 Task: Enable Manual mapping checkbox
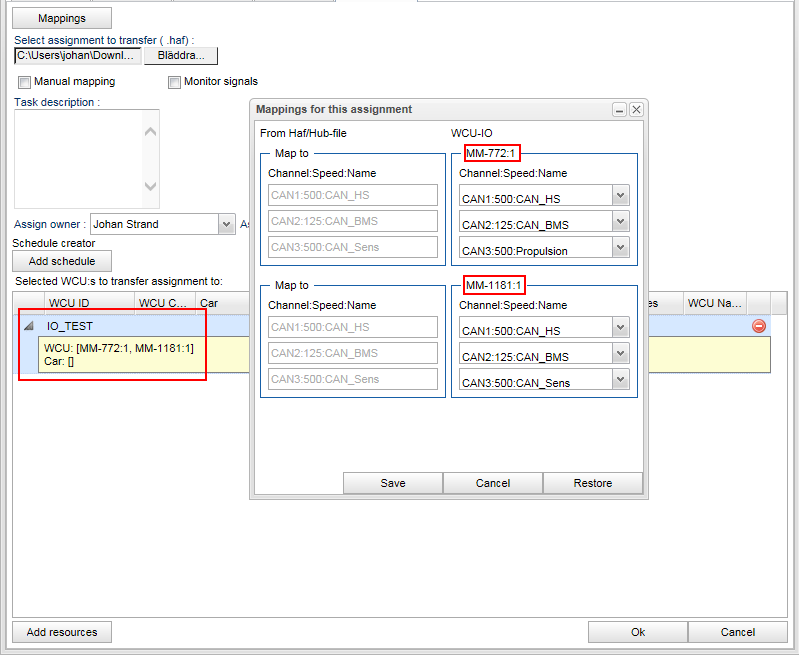click(x=25, y=82)
